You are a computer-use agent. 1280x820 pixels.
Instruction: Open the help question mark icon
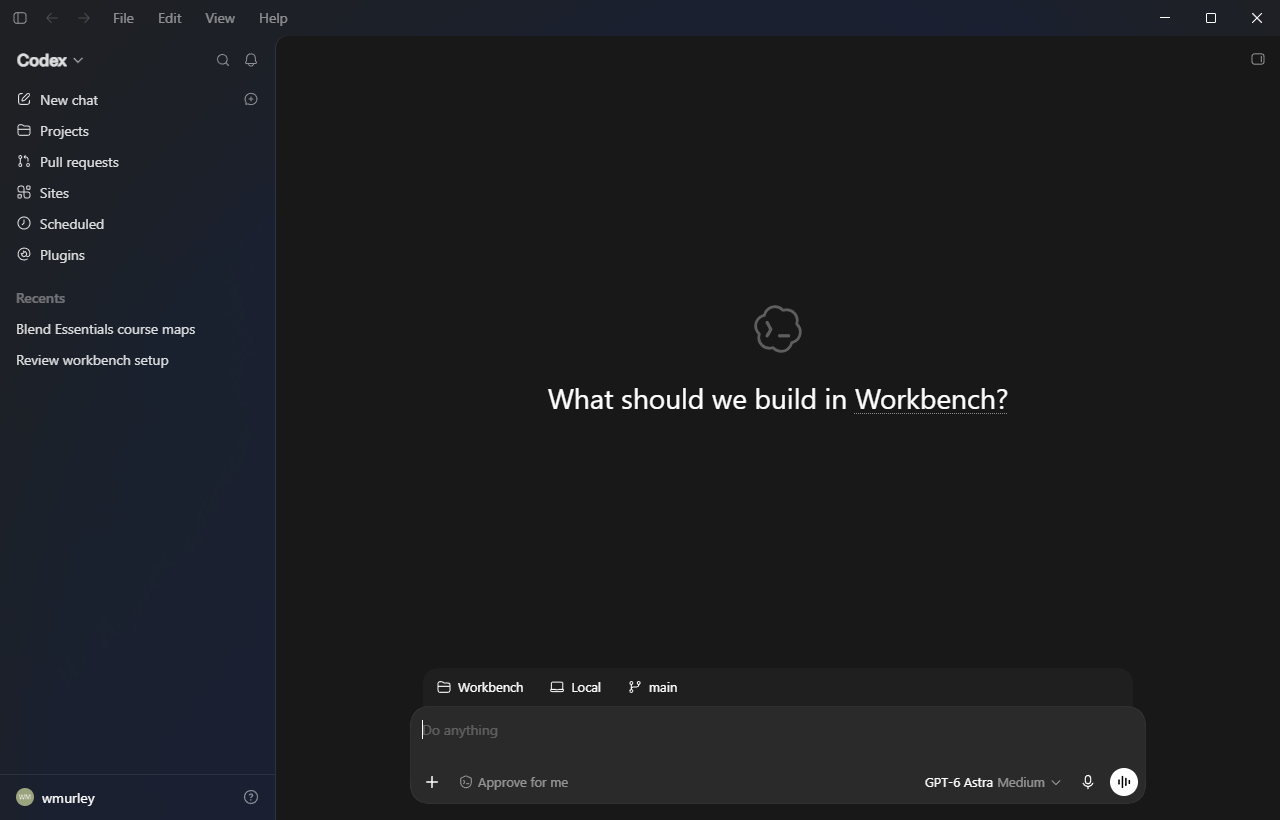[x=251, y=797]
